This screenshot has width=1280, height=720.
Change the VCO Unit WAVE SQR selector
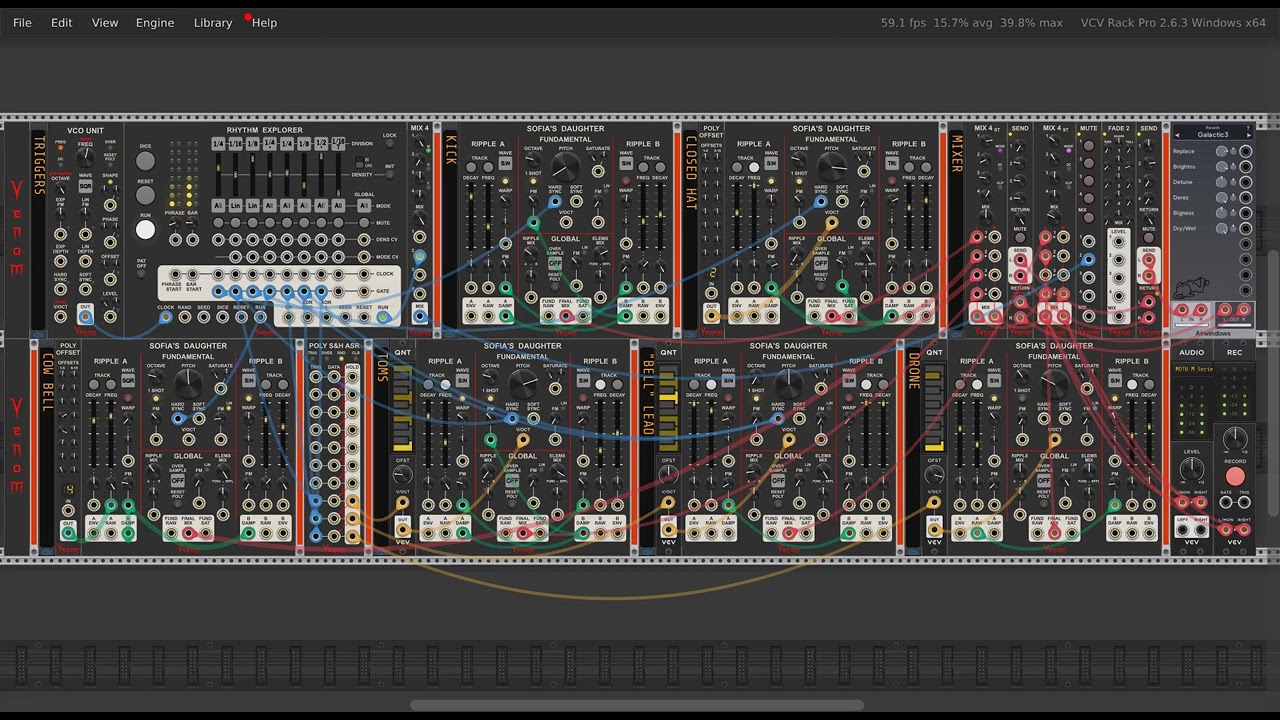[86, 186]
